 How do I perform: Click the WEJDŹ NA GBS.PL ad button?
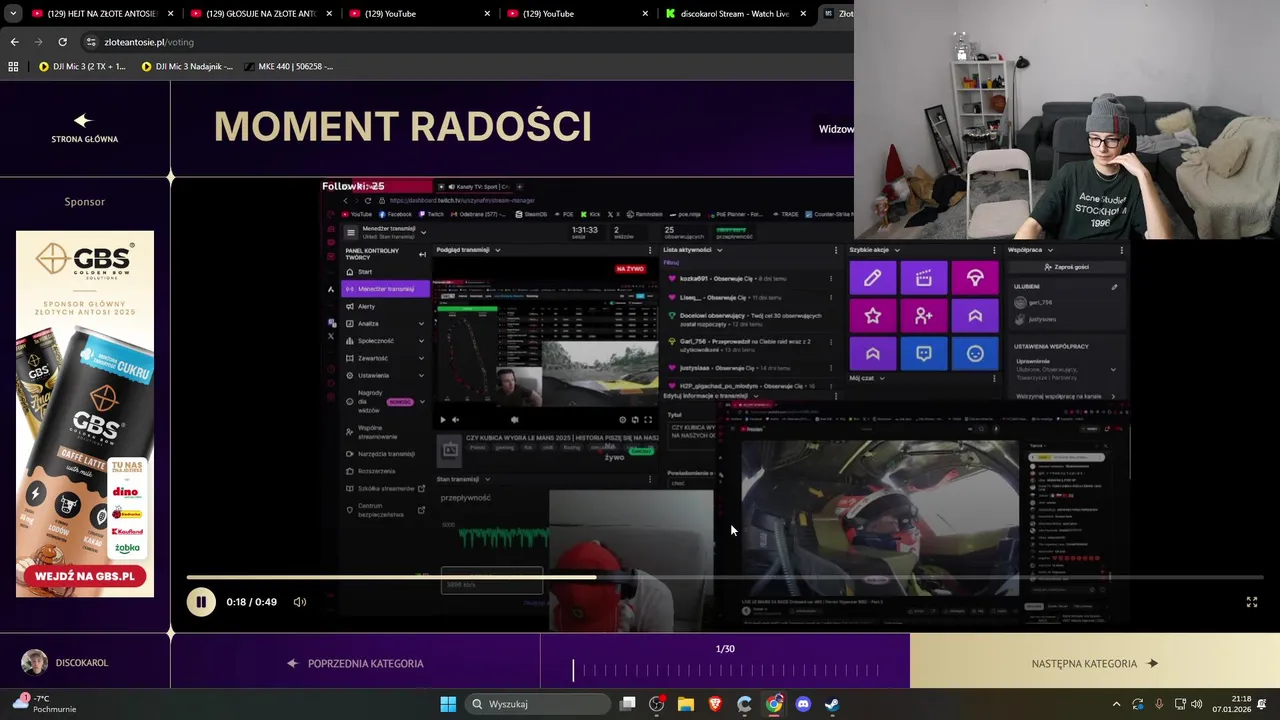point(85,576)
